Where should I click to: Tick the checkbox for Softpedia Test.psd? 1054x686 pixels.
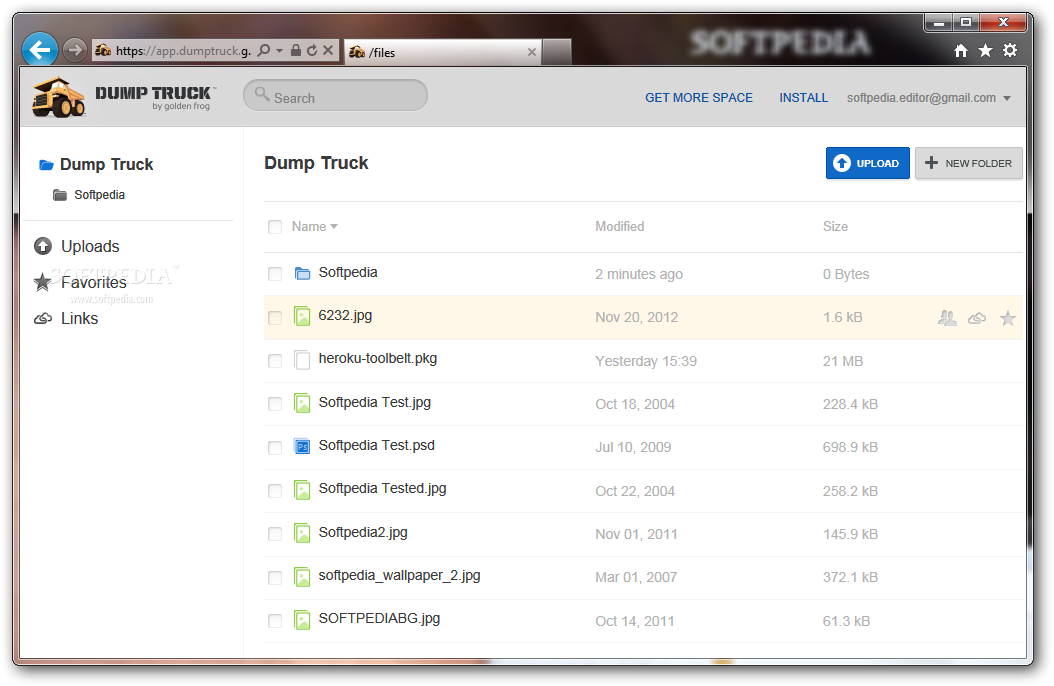(275, 447)
